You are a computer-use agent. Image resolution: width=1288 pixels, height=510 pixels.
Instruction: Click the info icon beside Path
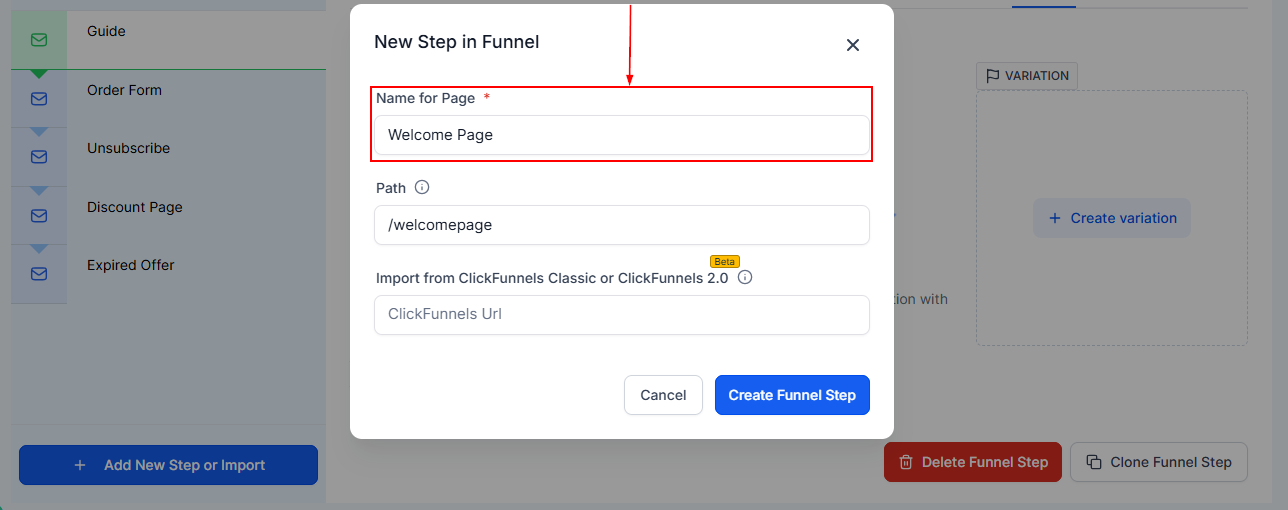(422, 187)
